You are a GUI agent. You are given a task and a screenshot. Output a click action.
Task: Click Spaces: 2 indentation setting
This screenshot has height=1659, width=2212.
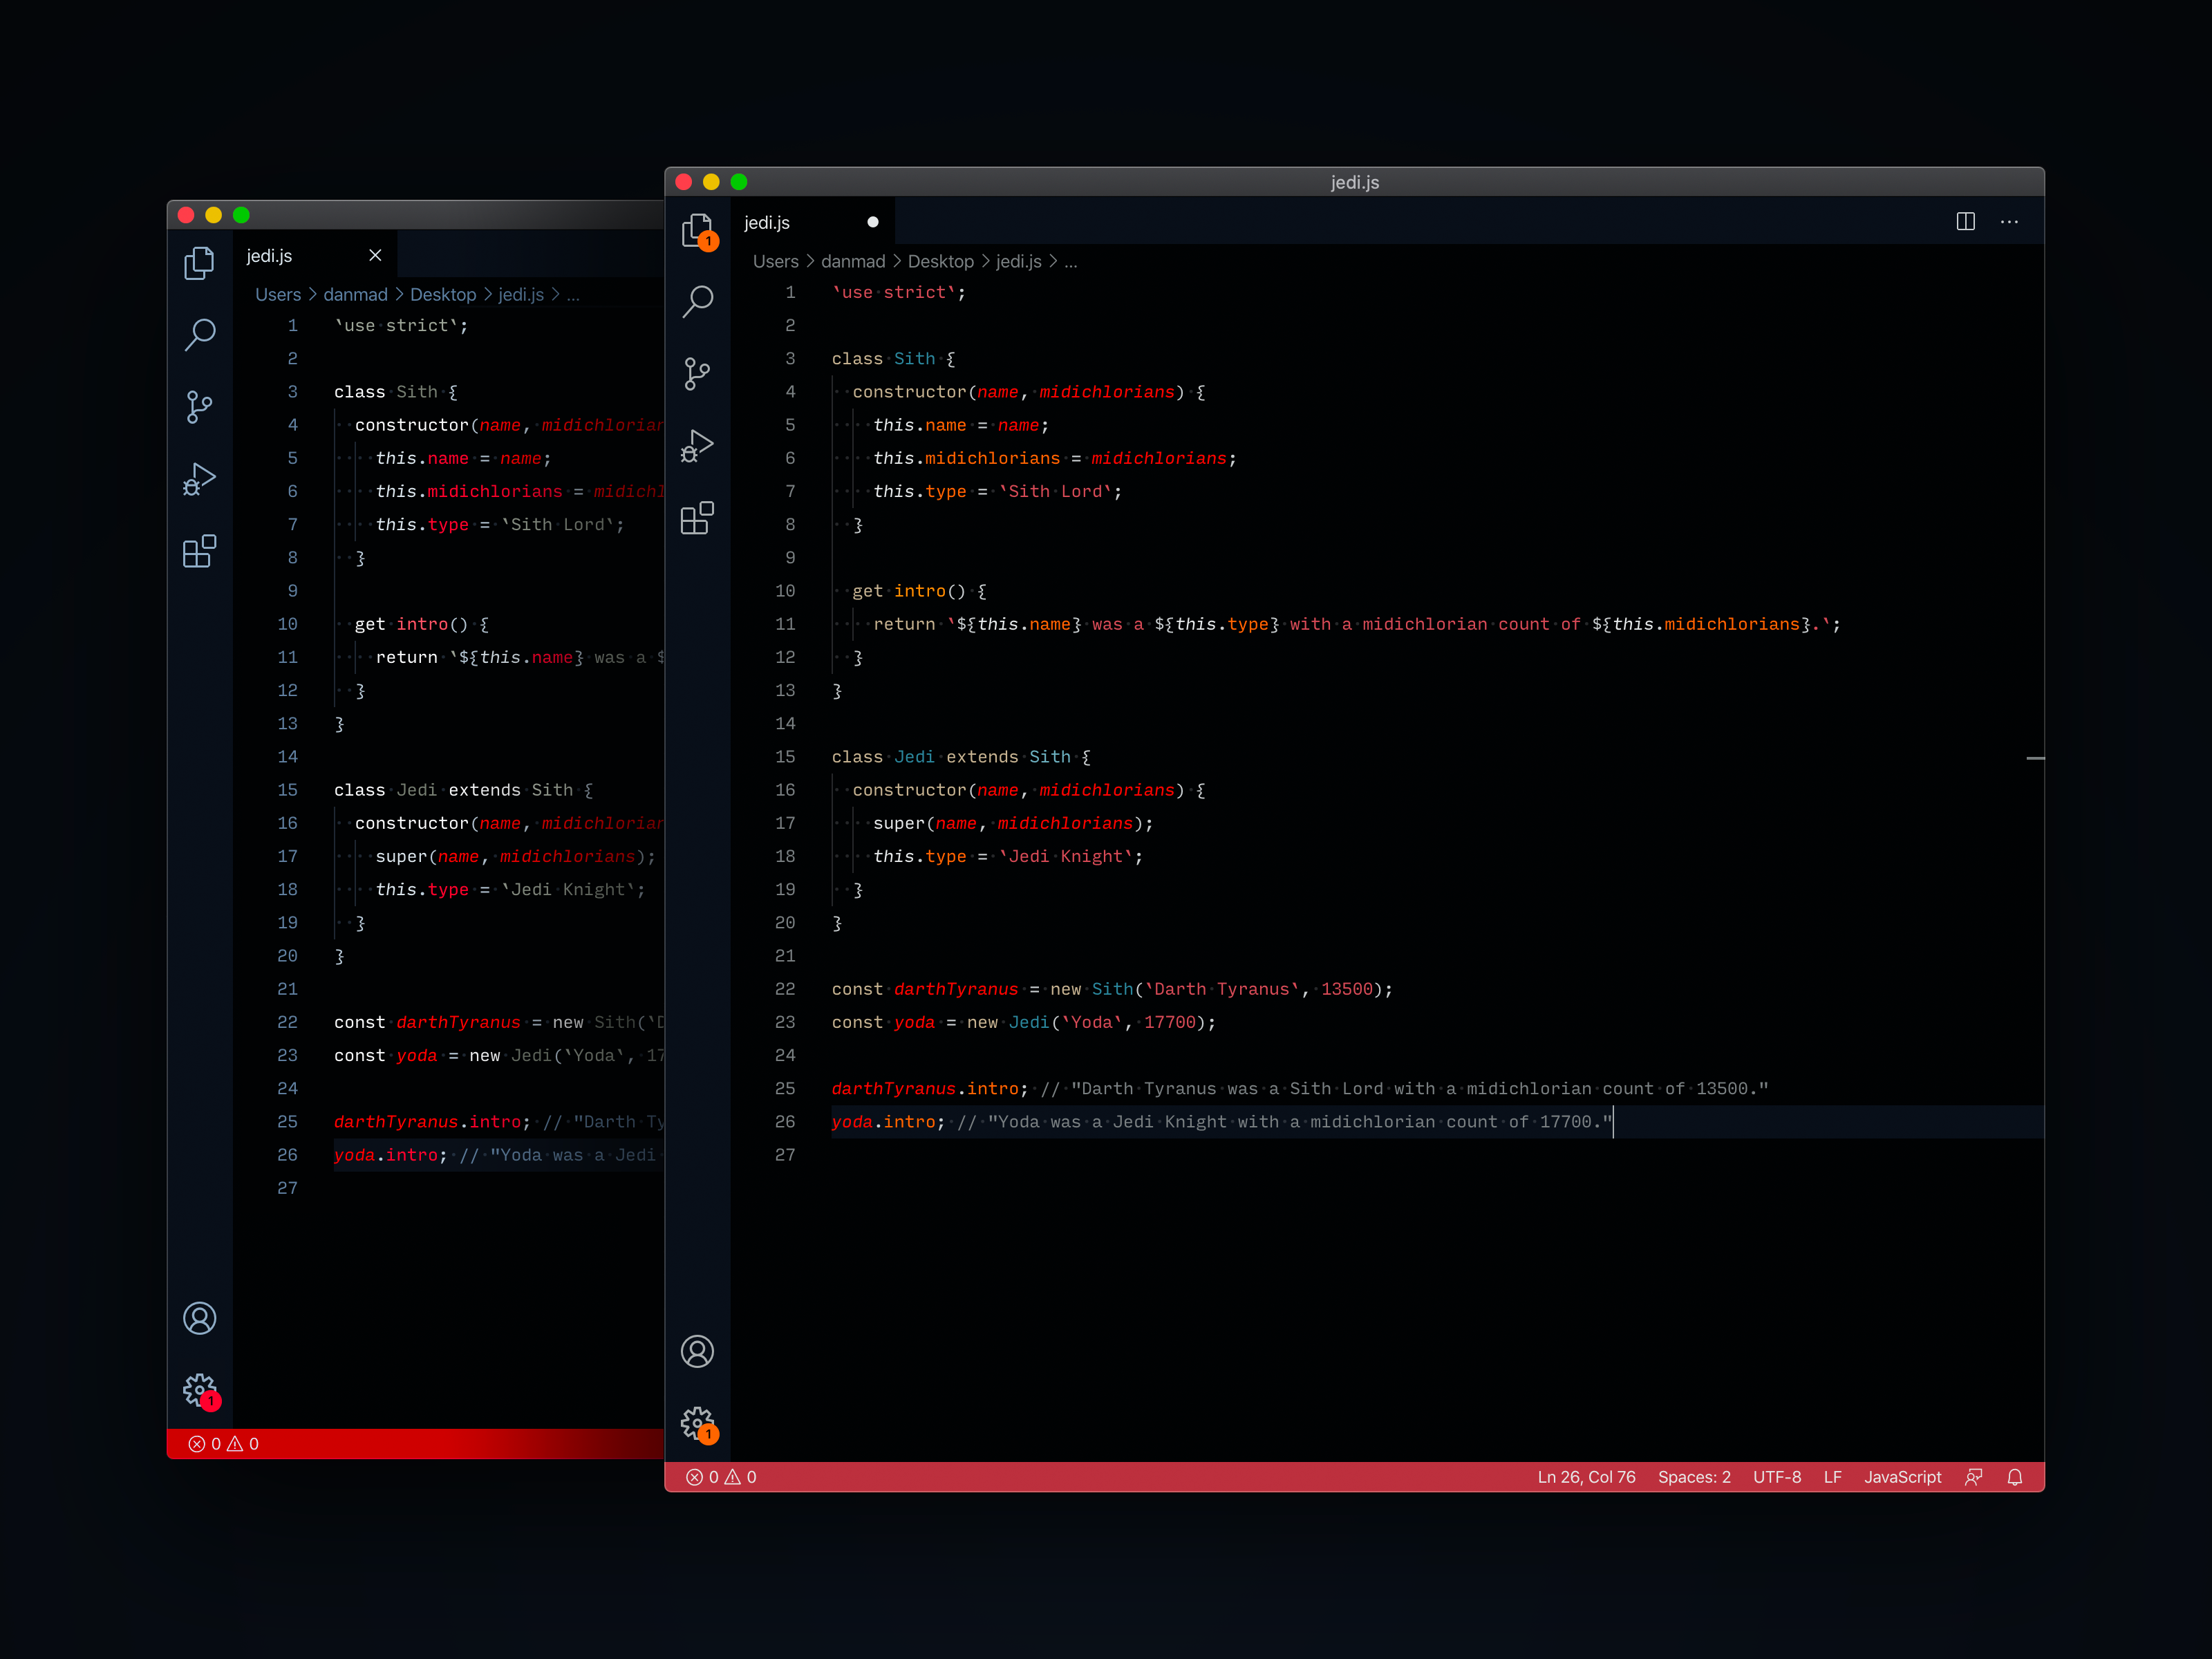point(1694,1477)
